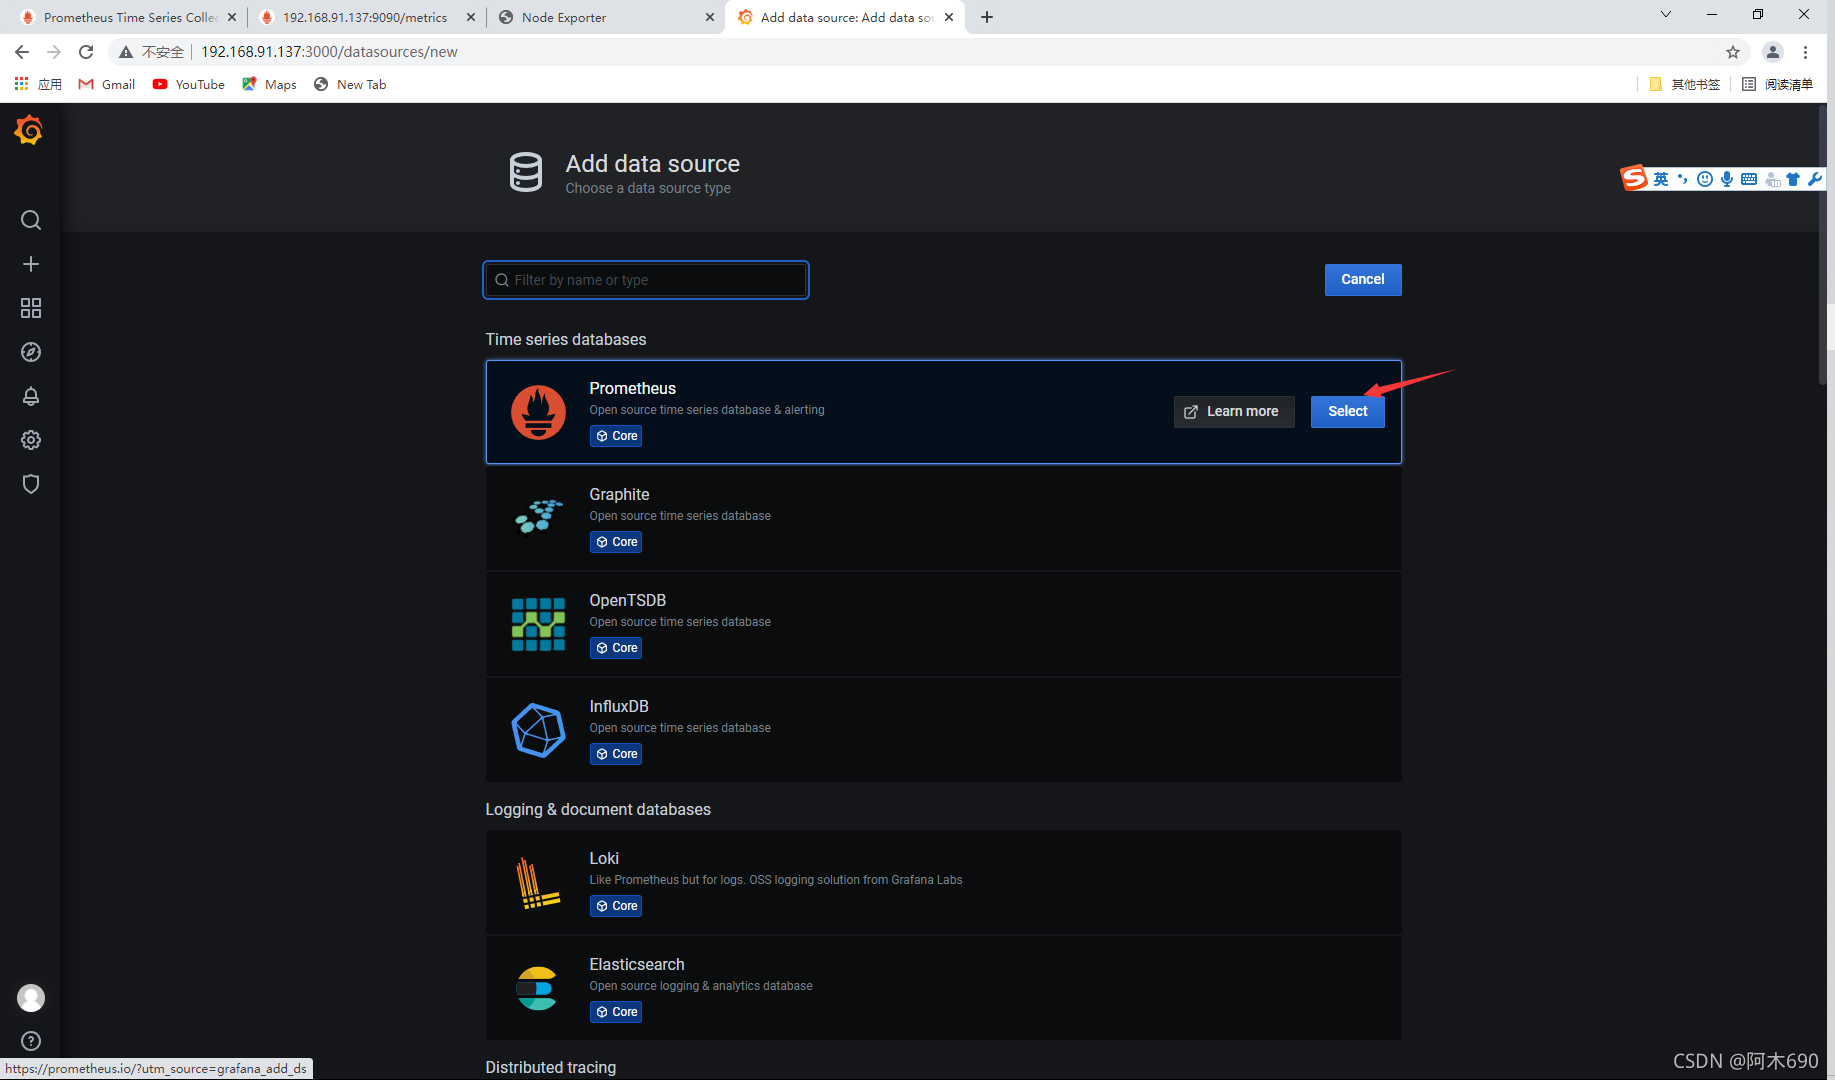
Task: Focus the Filter by name or type field
Action: (646, 280)
